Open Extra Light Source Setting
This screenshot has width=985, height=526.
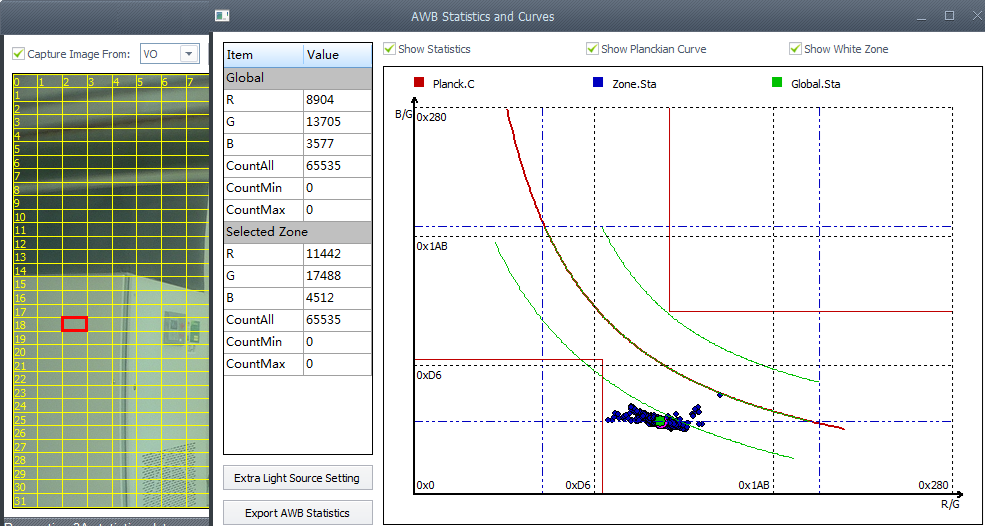click(297, 478)
